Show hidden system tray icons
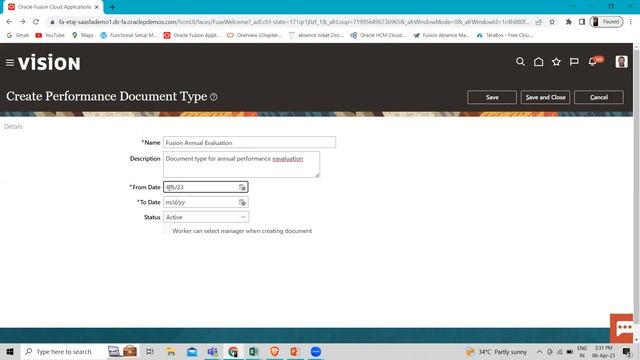640x360 pixels. (x=539, y=351)
